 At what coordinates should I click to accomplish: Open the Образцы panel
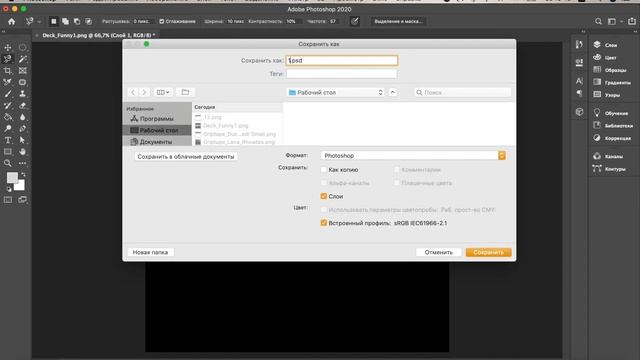point(611,70)
